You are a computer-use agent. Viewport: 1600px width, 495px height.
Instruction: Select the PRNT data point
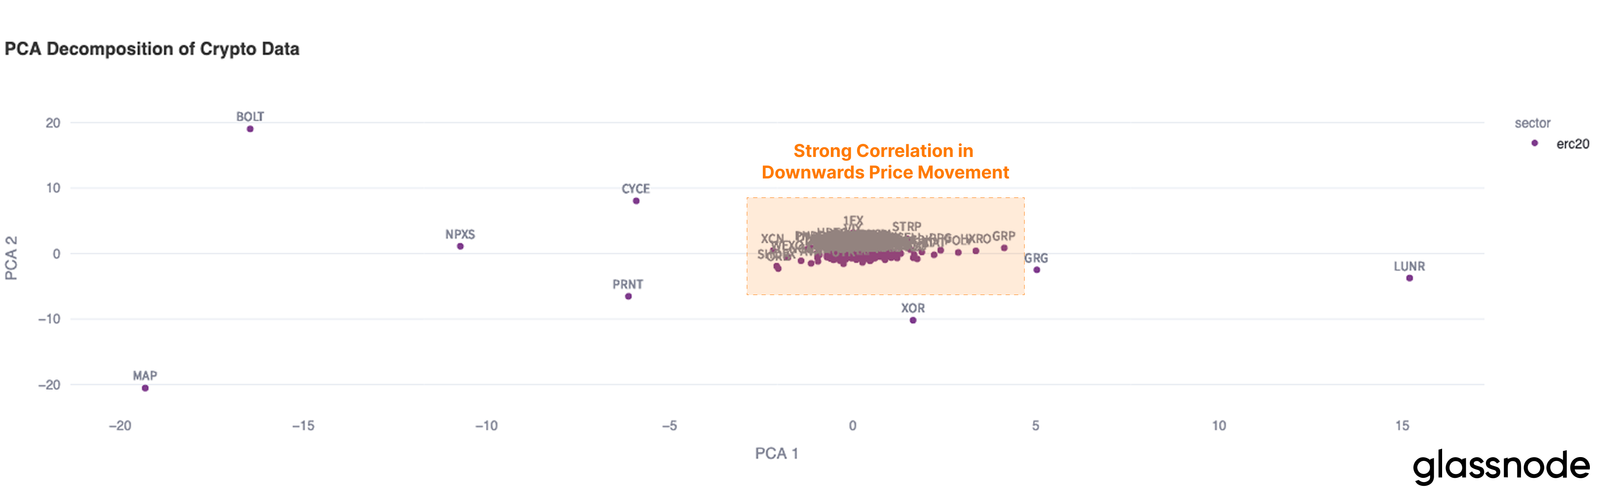coord(628,296)
